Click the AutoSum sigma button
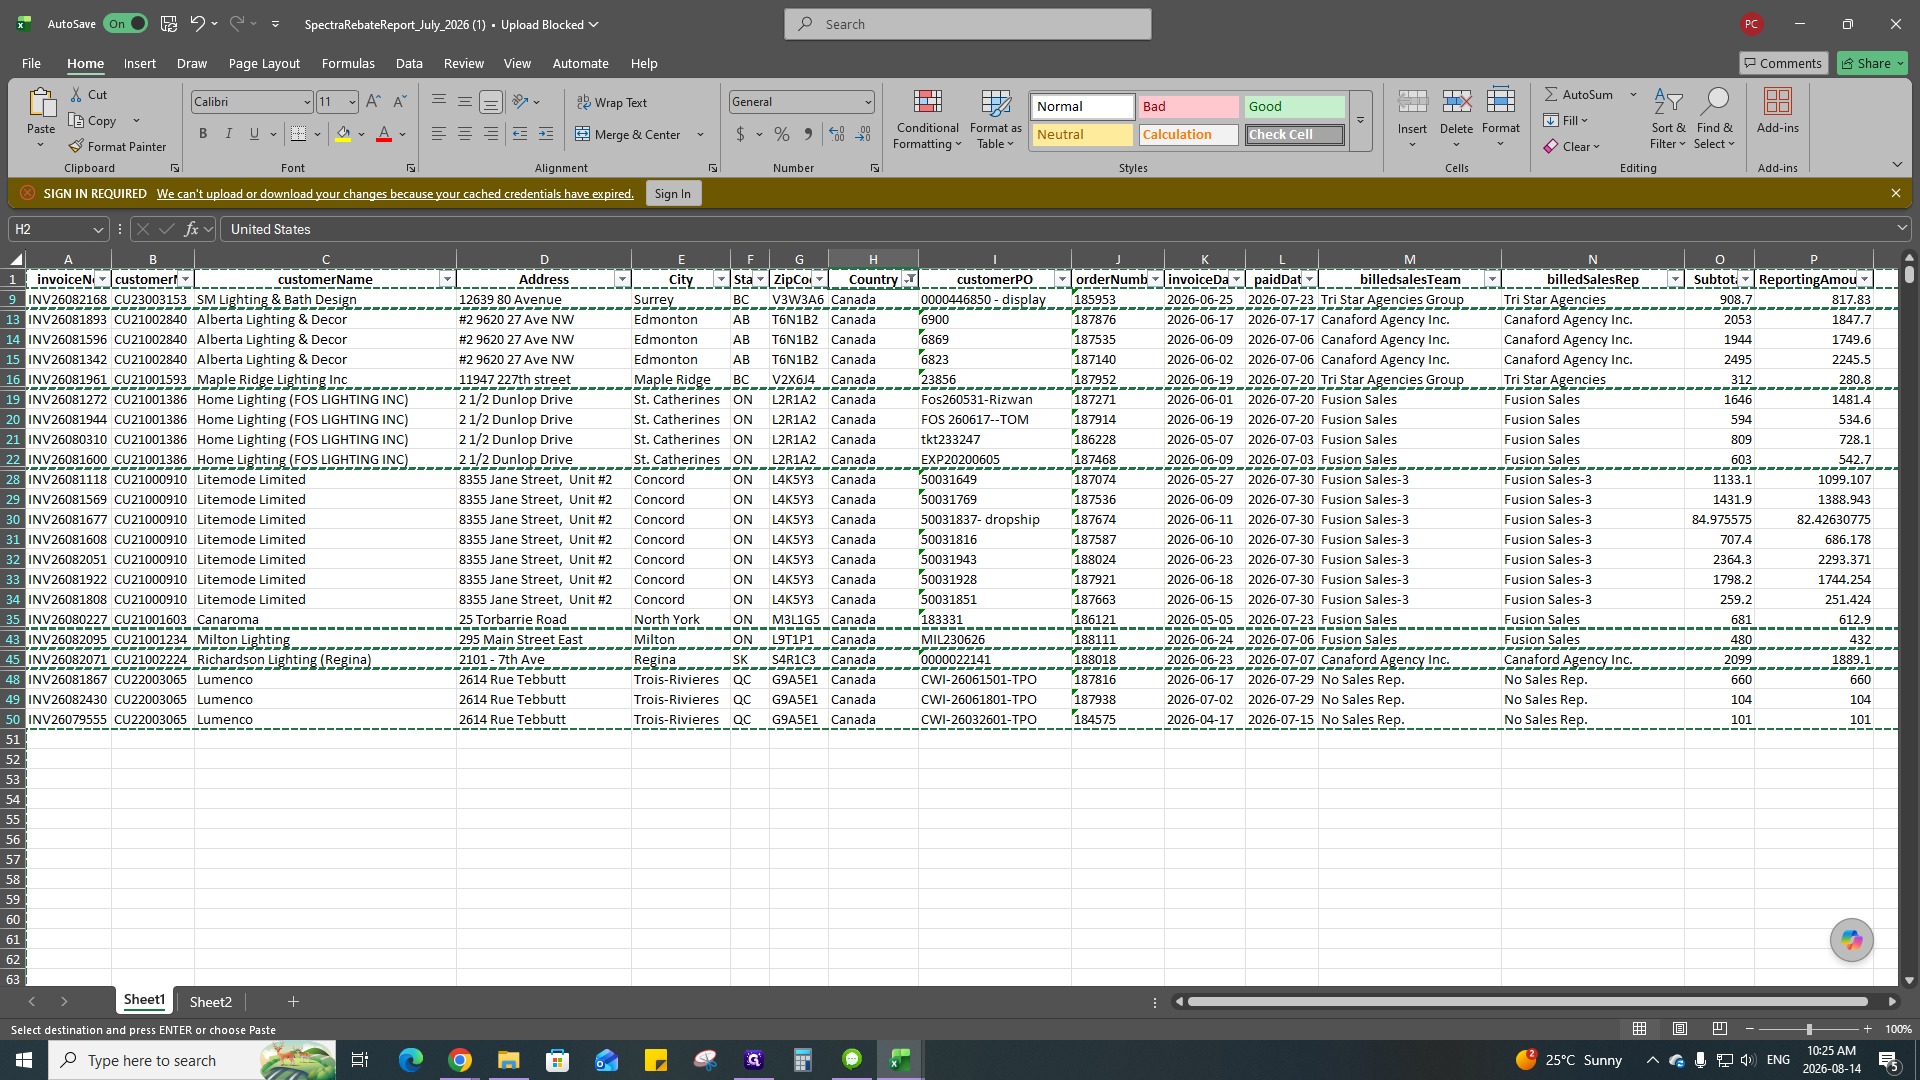This screenshot has width=1920, height=1080. click(x=1578, y=94)
